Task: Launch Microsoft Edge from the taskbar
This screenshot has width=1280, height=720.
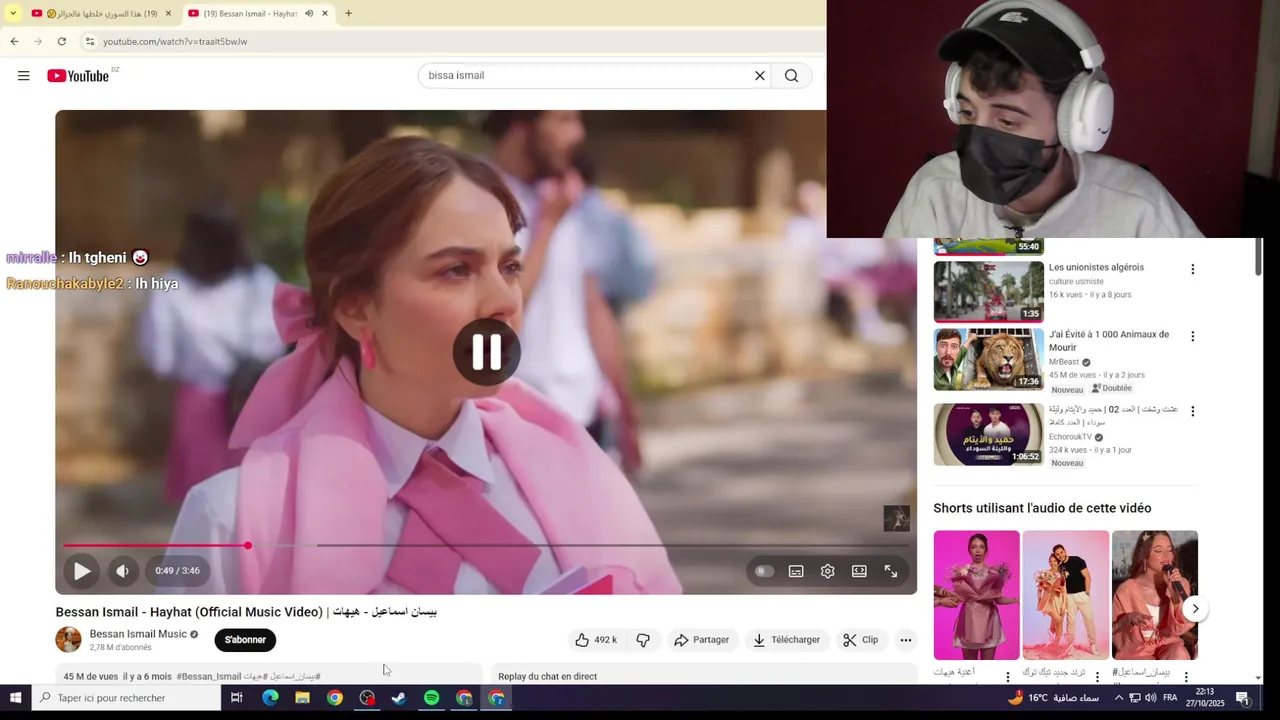Action: pyautogui.click(x=270, y=698)
